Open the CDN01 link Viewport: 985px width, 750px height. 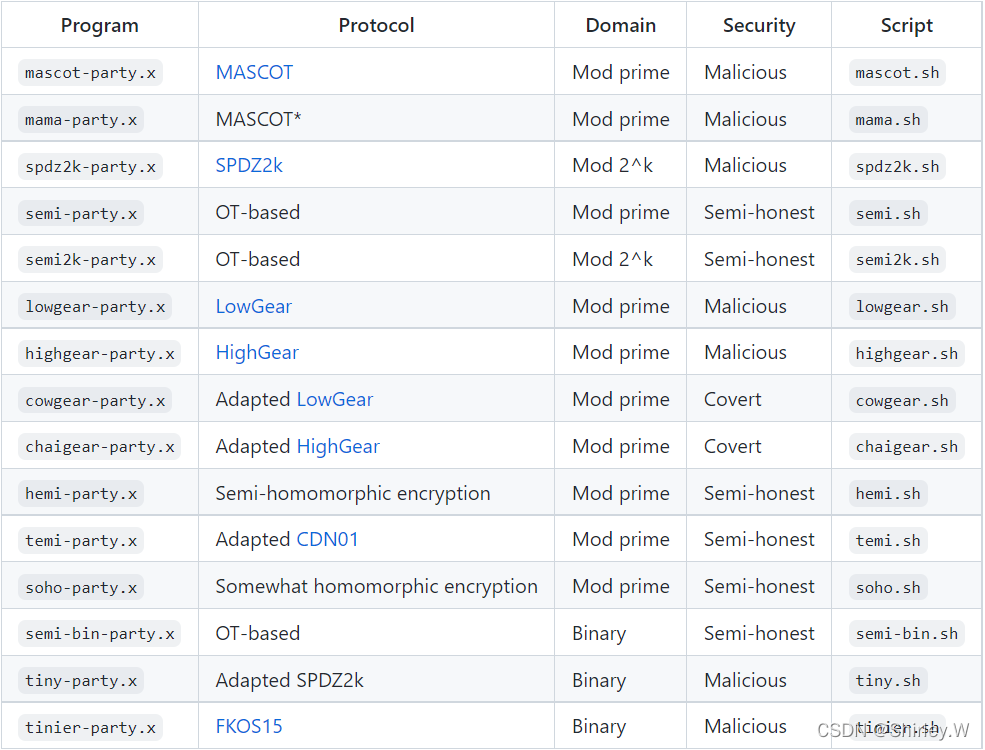pyautogui.click(x=327, y=539)
